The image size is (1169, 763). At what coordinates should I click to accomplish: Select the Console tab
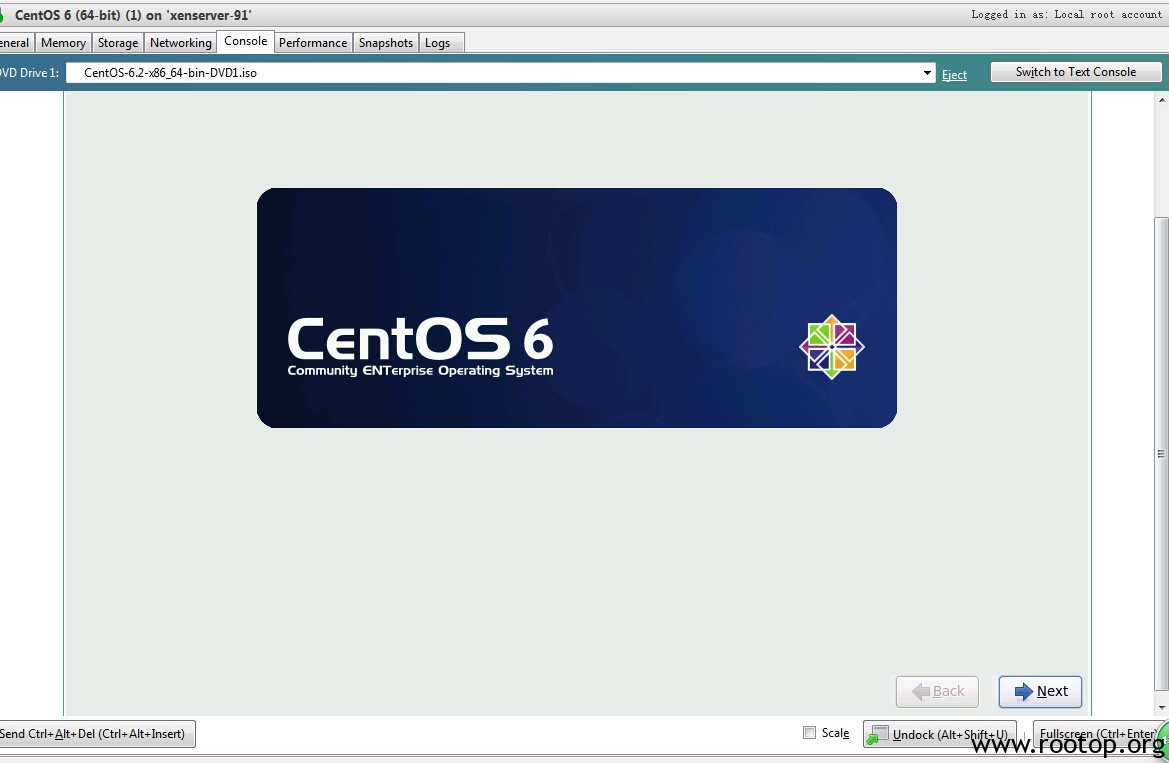[245, 41]
